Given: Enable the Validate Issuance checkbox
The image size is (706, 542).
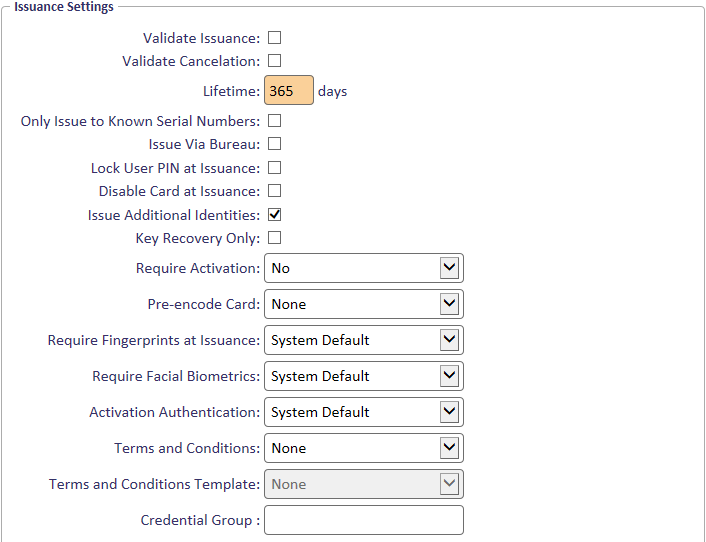Looking at the screenshot, I should tap(275, 38).
